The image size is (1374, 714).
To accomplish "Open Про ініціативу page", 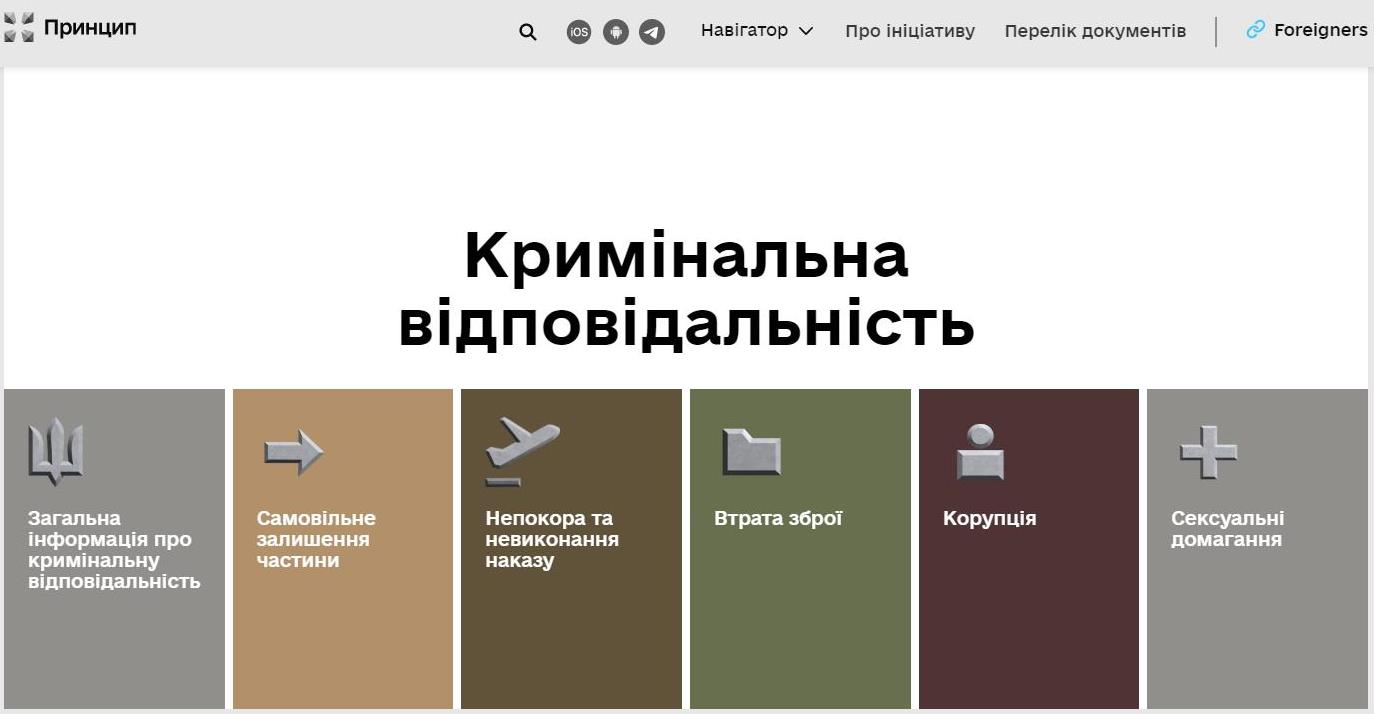I will coord(909,31).
